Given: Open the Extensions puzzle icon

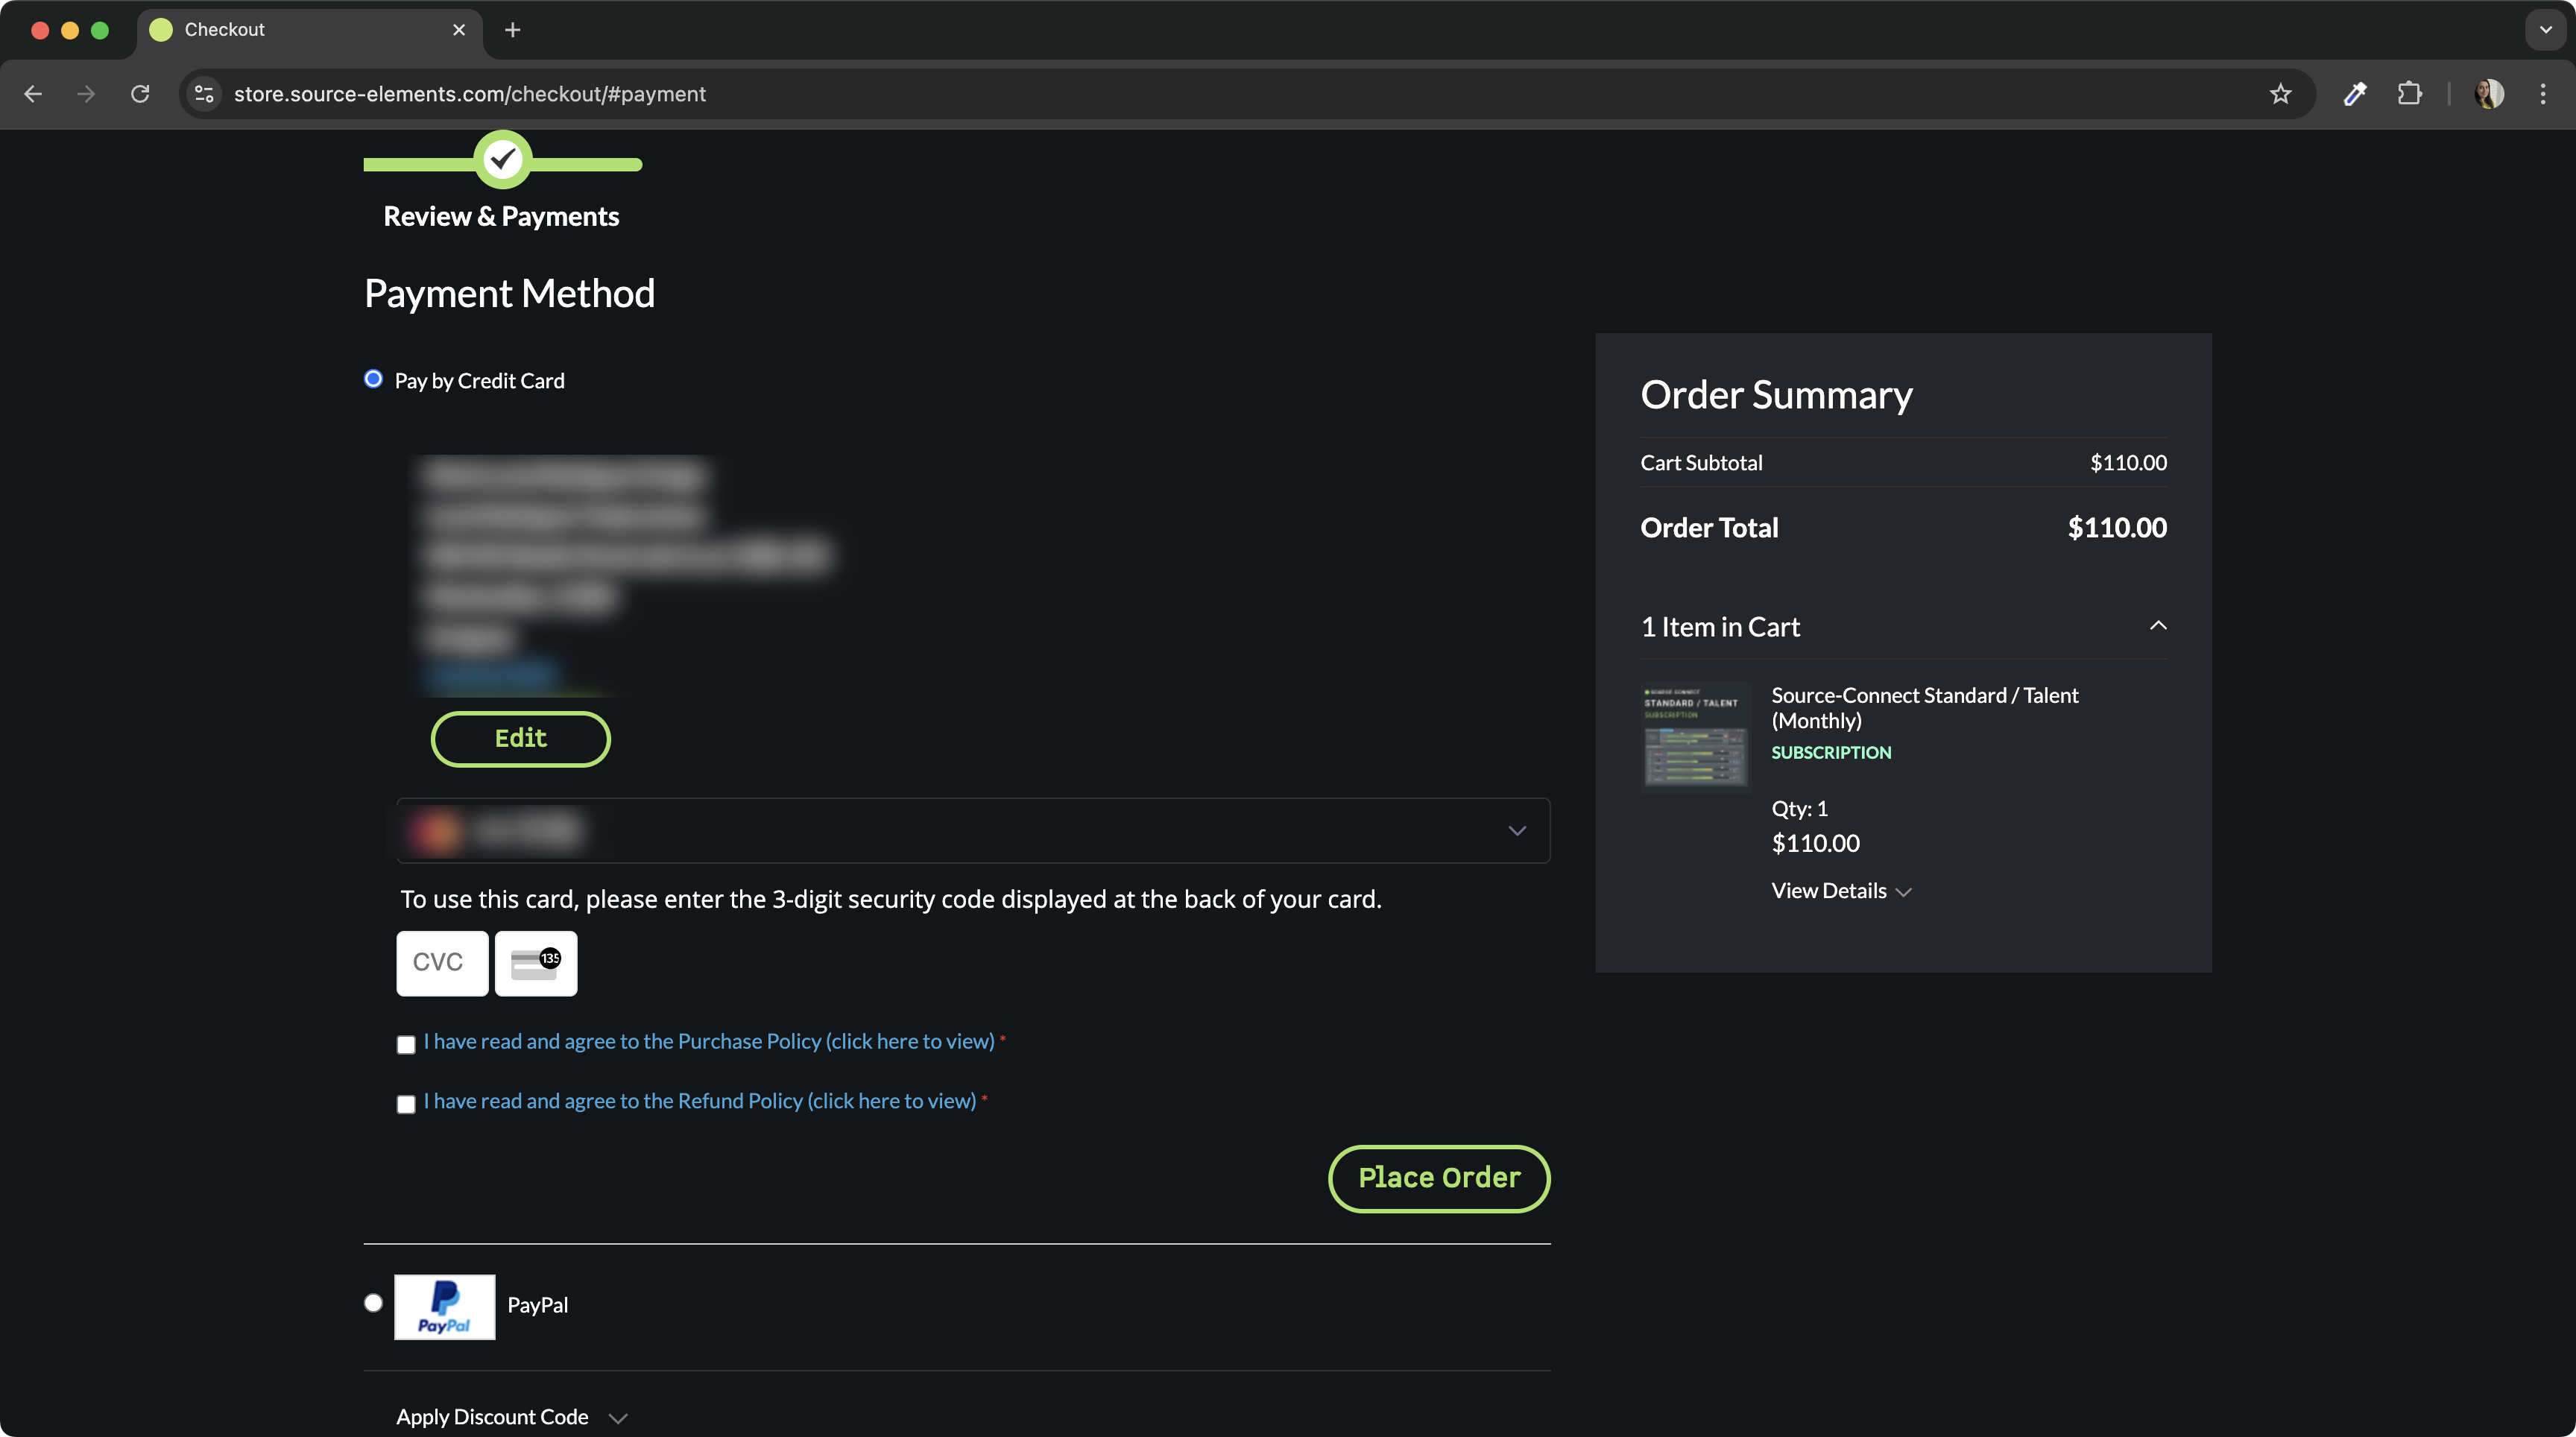Looking at the screenshot, I should (x=2410, y=94).
